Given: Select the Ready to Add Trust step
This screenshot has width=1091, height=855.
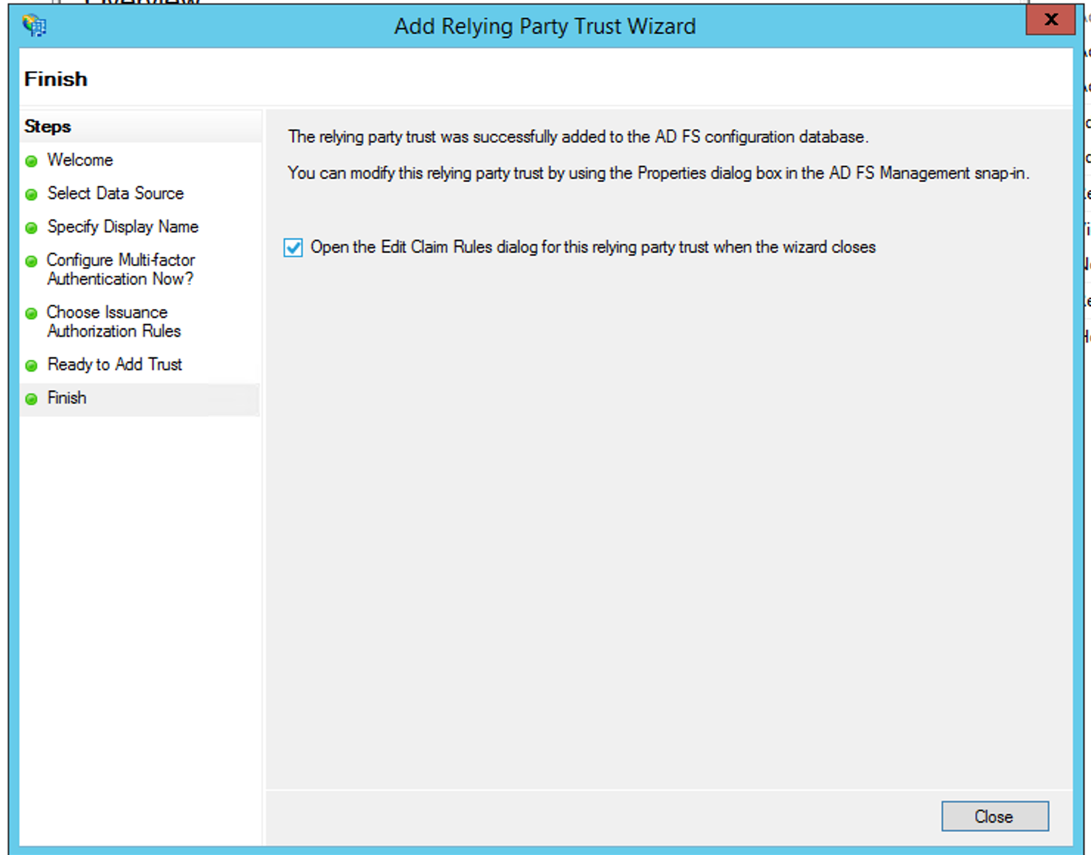Looking at the screenshot, I should (x=115, y=365).
